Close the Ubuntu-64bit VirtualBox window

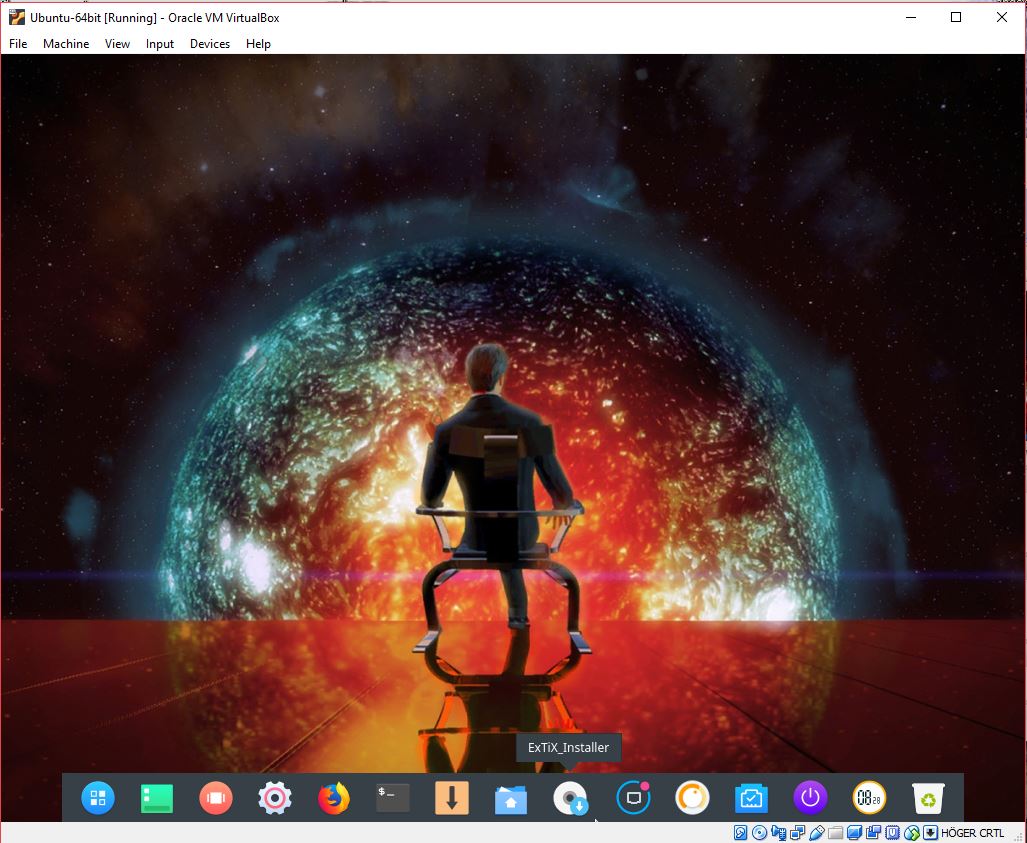click(1002, 18)
